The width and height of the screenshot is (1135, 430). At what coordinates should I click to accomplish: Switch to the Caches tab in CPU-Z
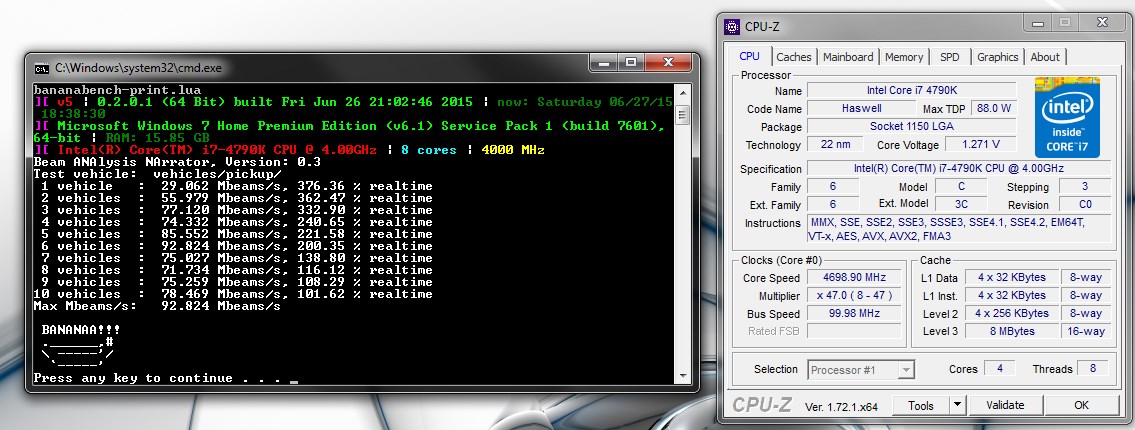793,57
